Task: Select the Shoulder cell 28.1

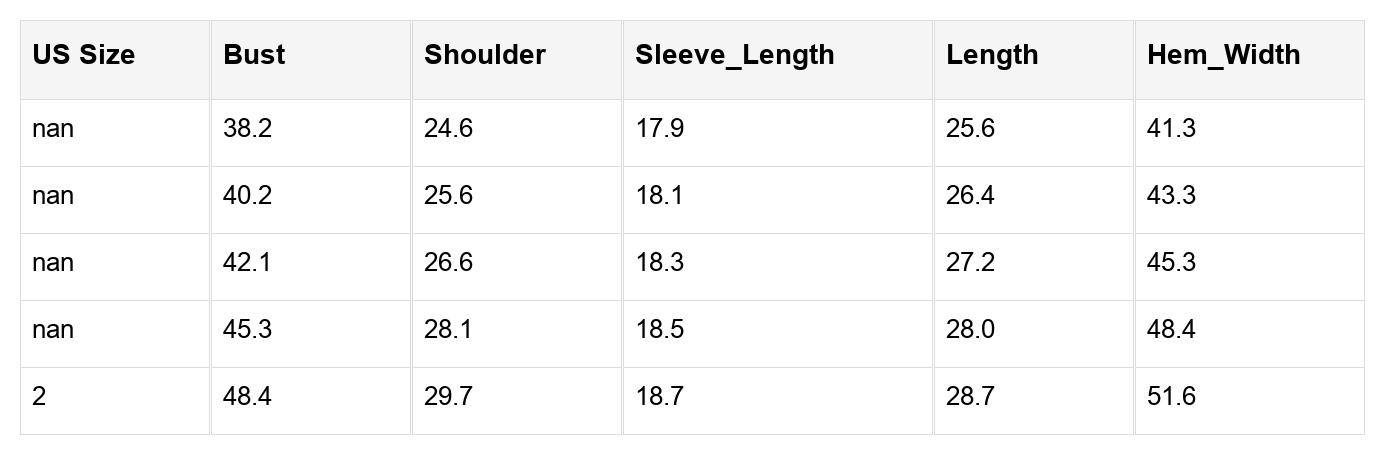Action: 449,330
